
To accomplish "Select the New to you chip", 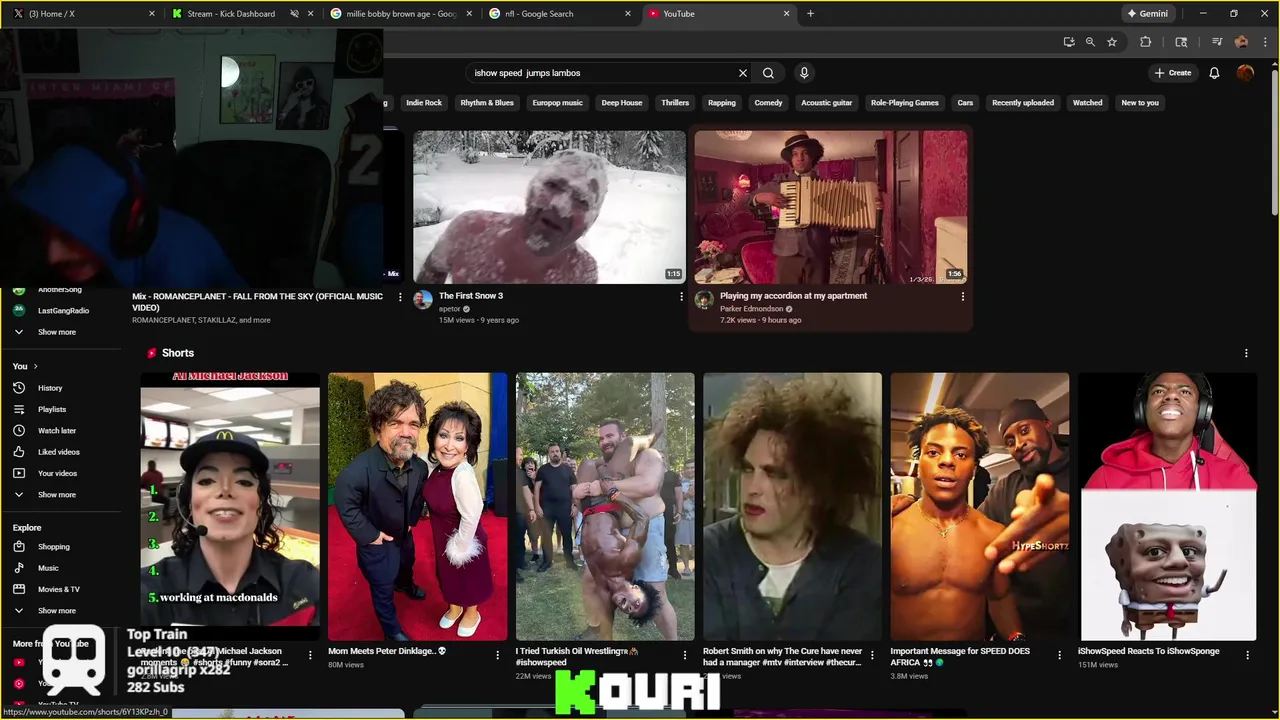I will point(1140,103).
